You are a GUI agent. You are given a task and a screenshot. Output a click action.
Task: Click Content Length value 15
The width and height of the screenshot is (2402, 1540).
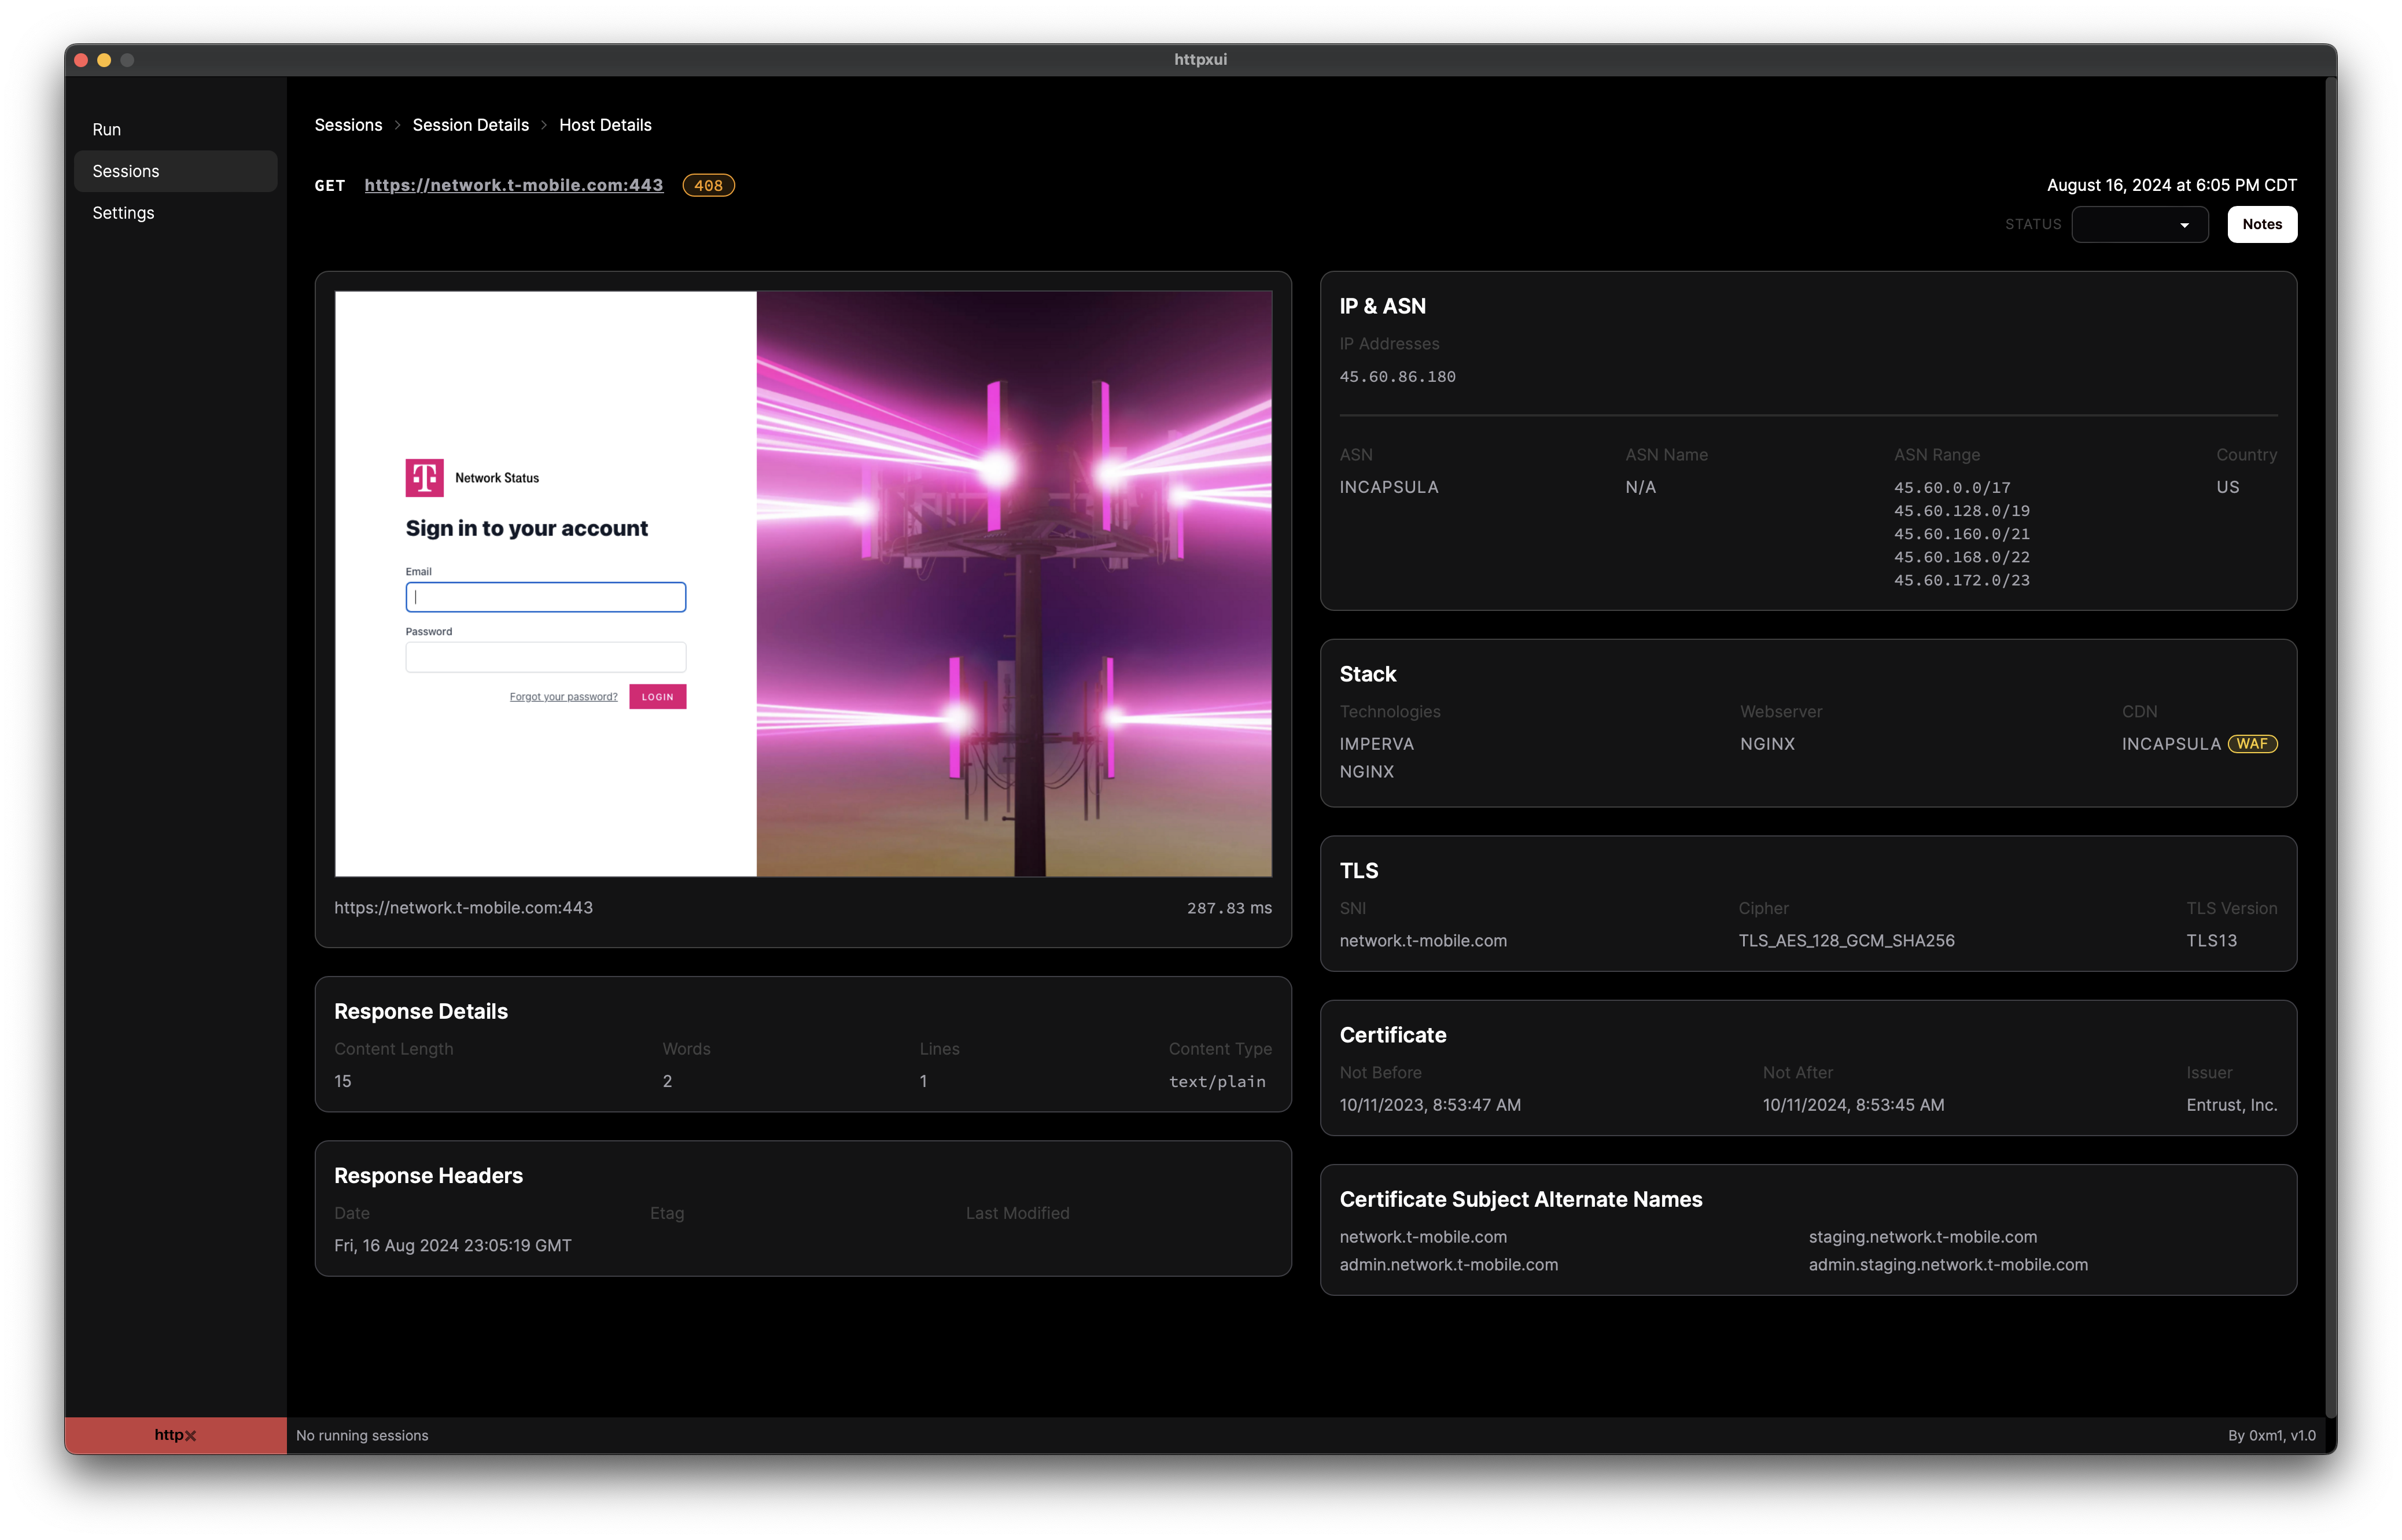point(343,1081)
